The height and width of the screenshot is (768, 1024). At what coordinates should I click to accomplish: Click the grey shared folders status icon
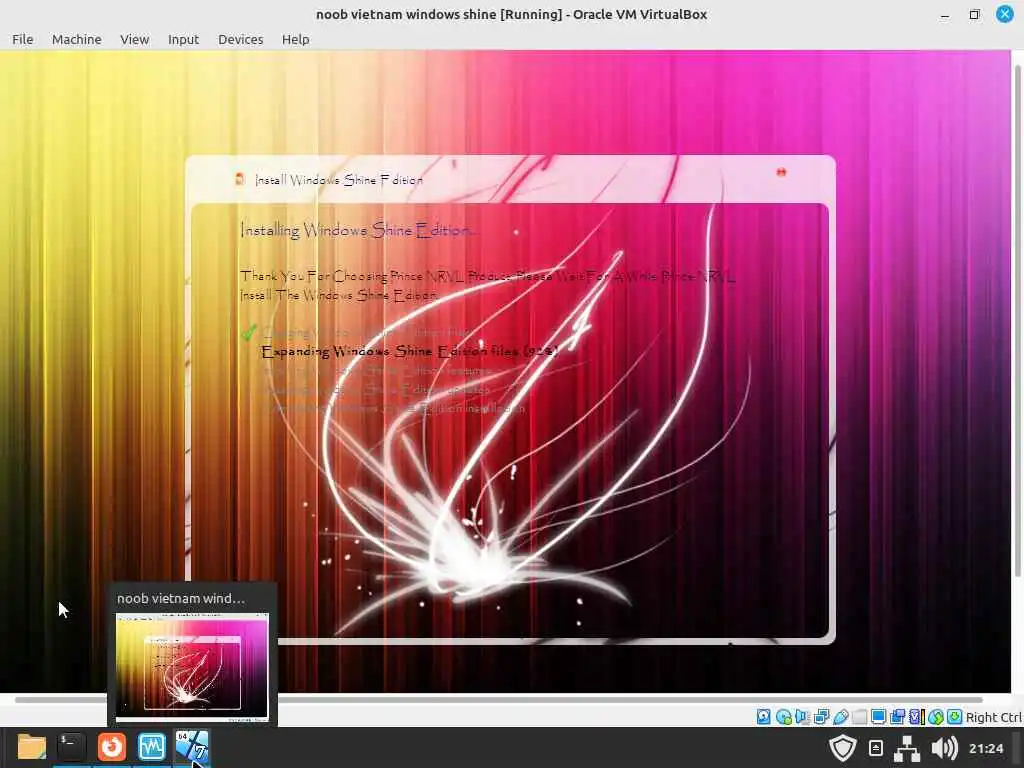coord(859,717)
